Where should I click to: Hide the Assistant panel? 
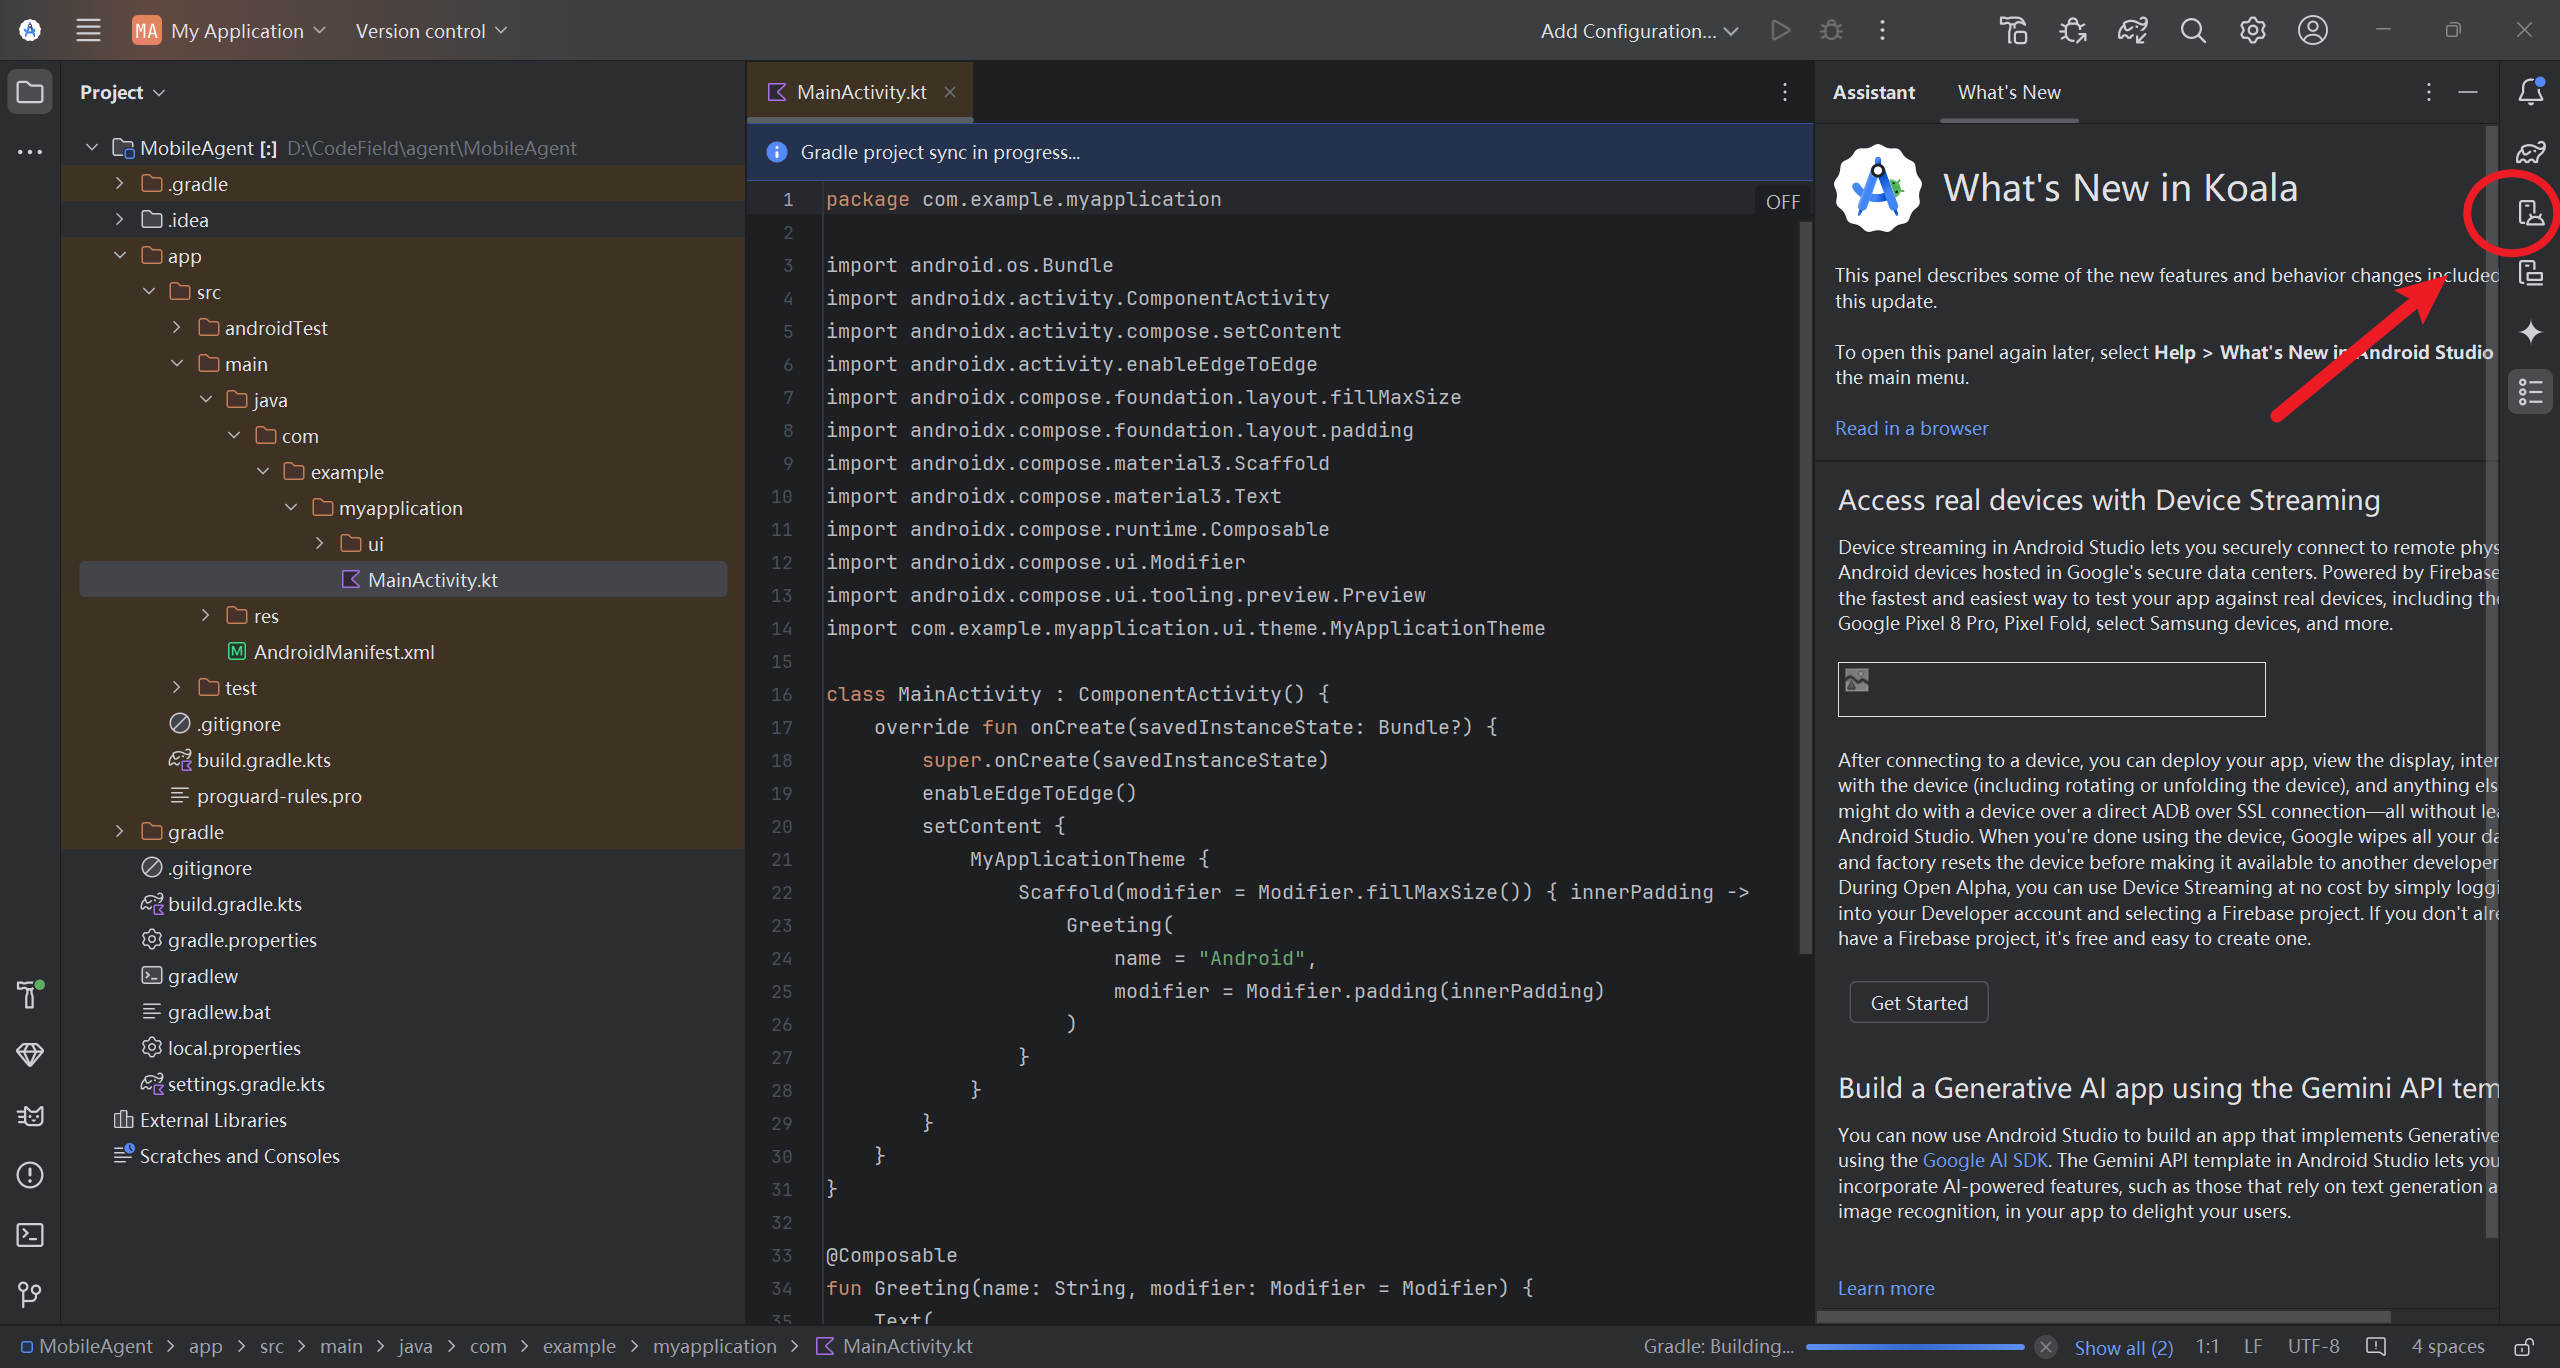2468,92
